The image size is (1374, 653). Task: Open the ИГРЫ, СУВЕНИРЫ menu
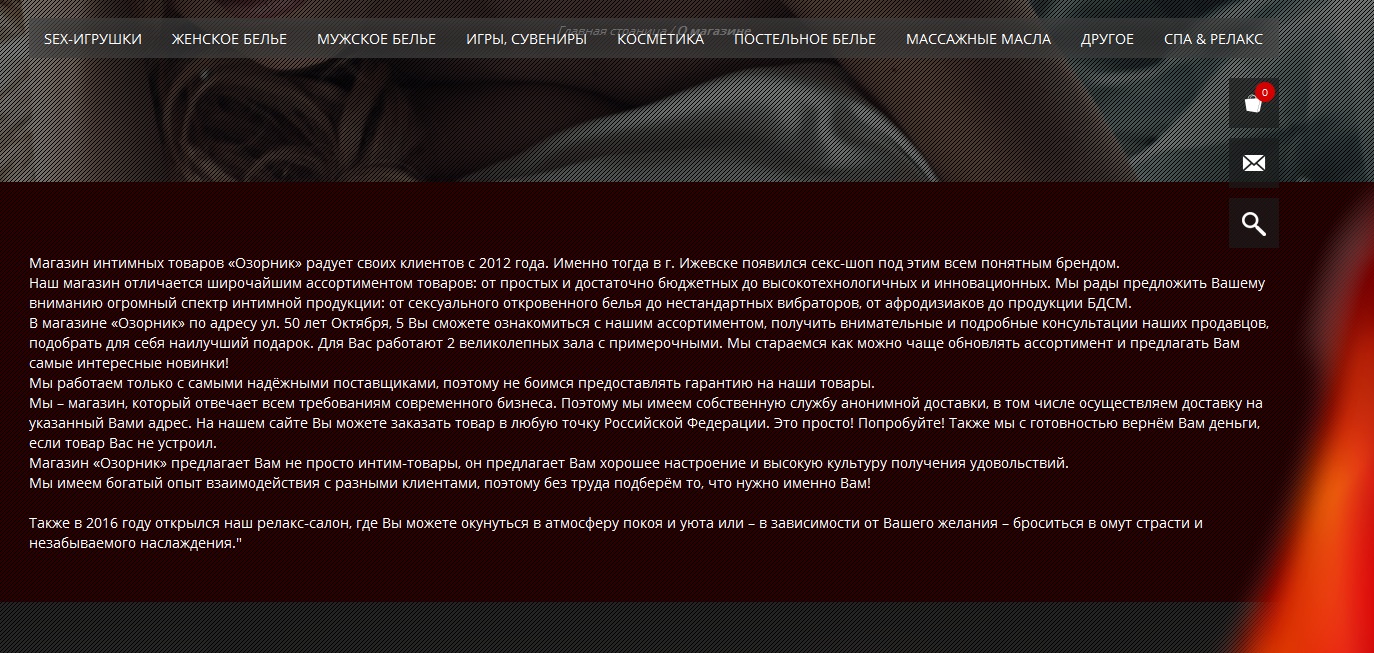(x=526, y=39)
